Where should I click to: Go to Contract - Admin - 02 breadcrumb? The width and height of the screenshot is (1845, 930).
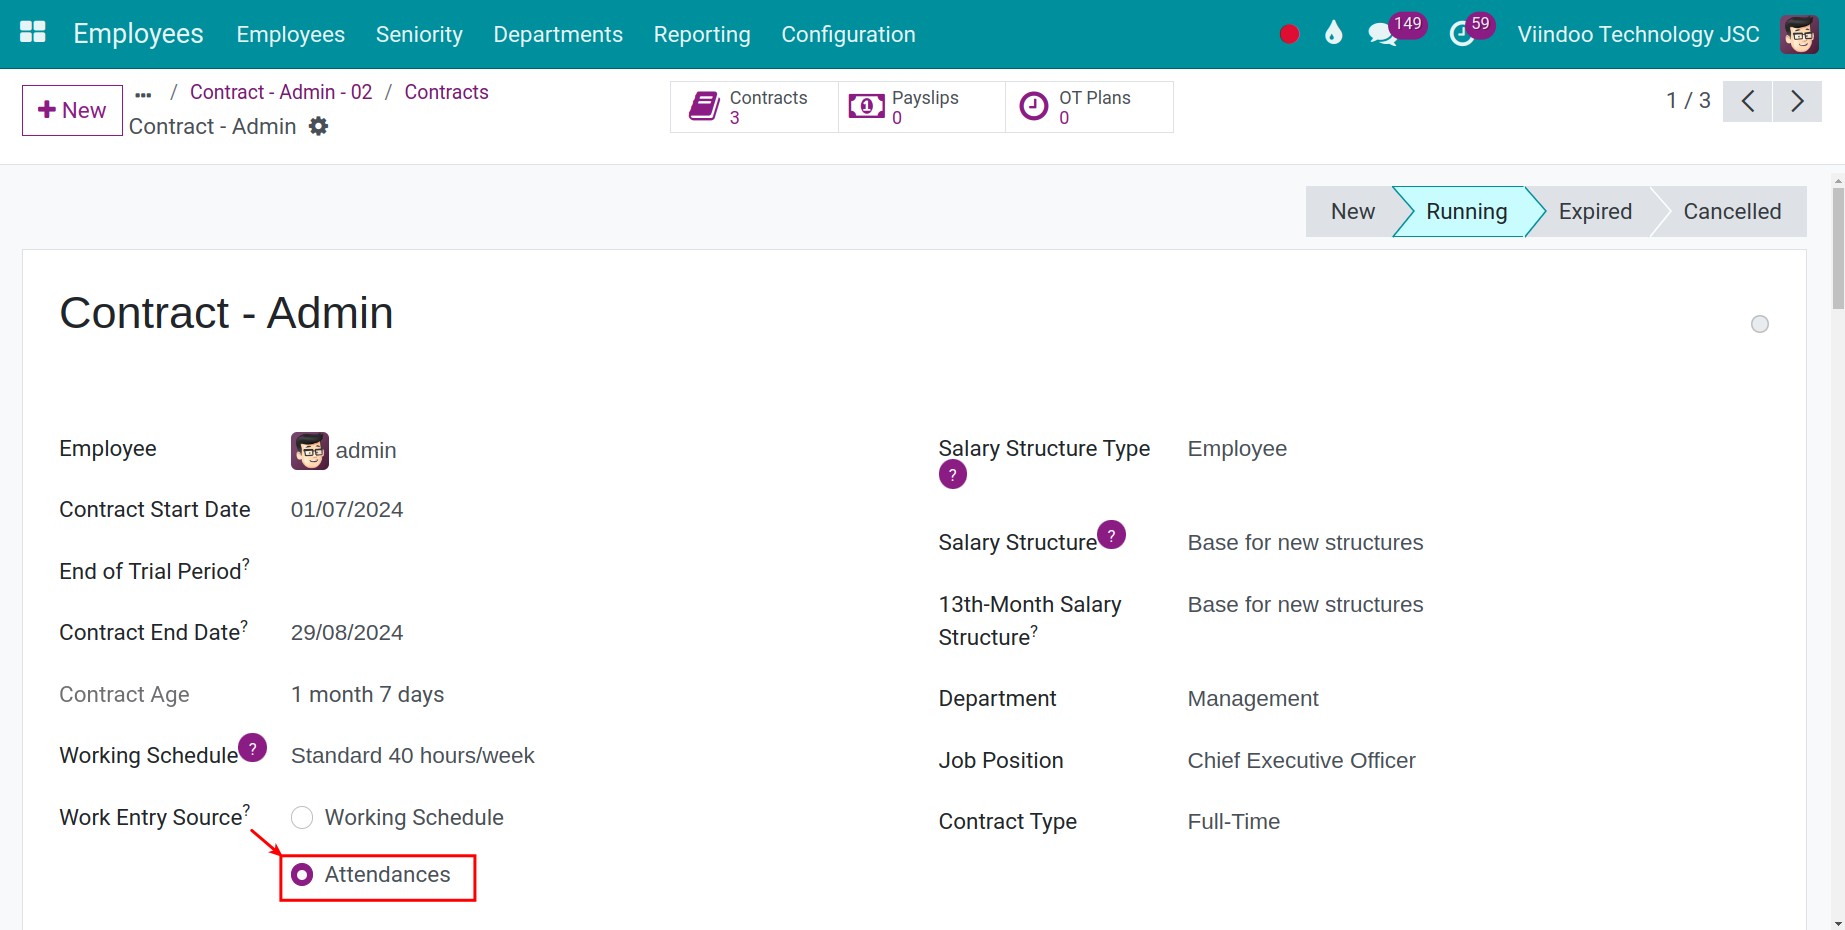(x=281, y=92)
